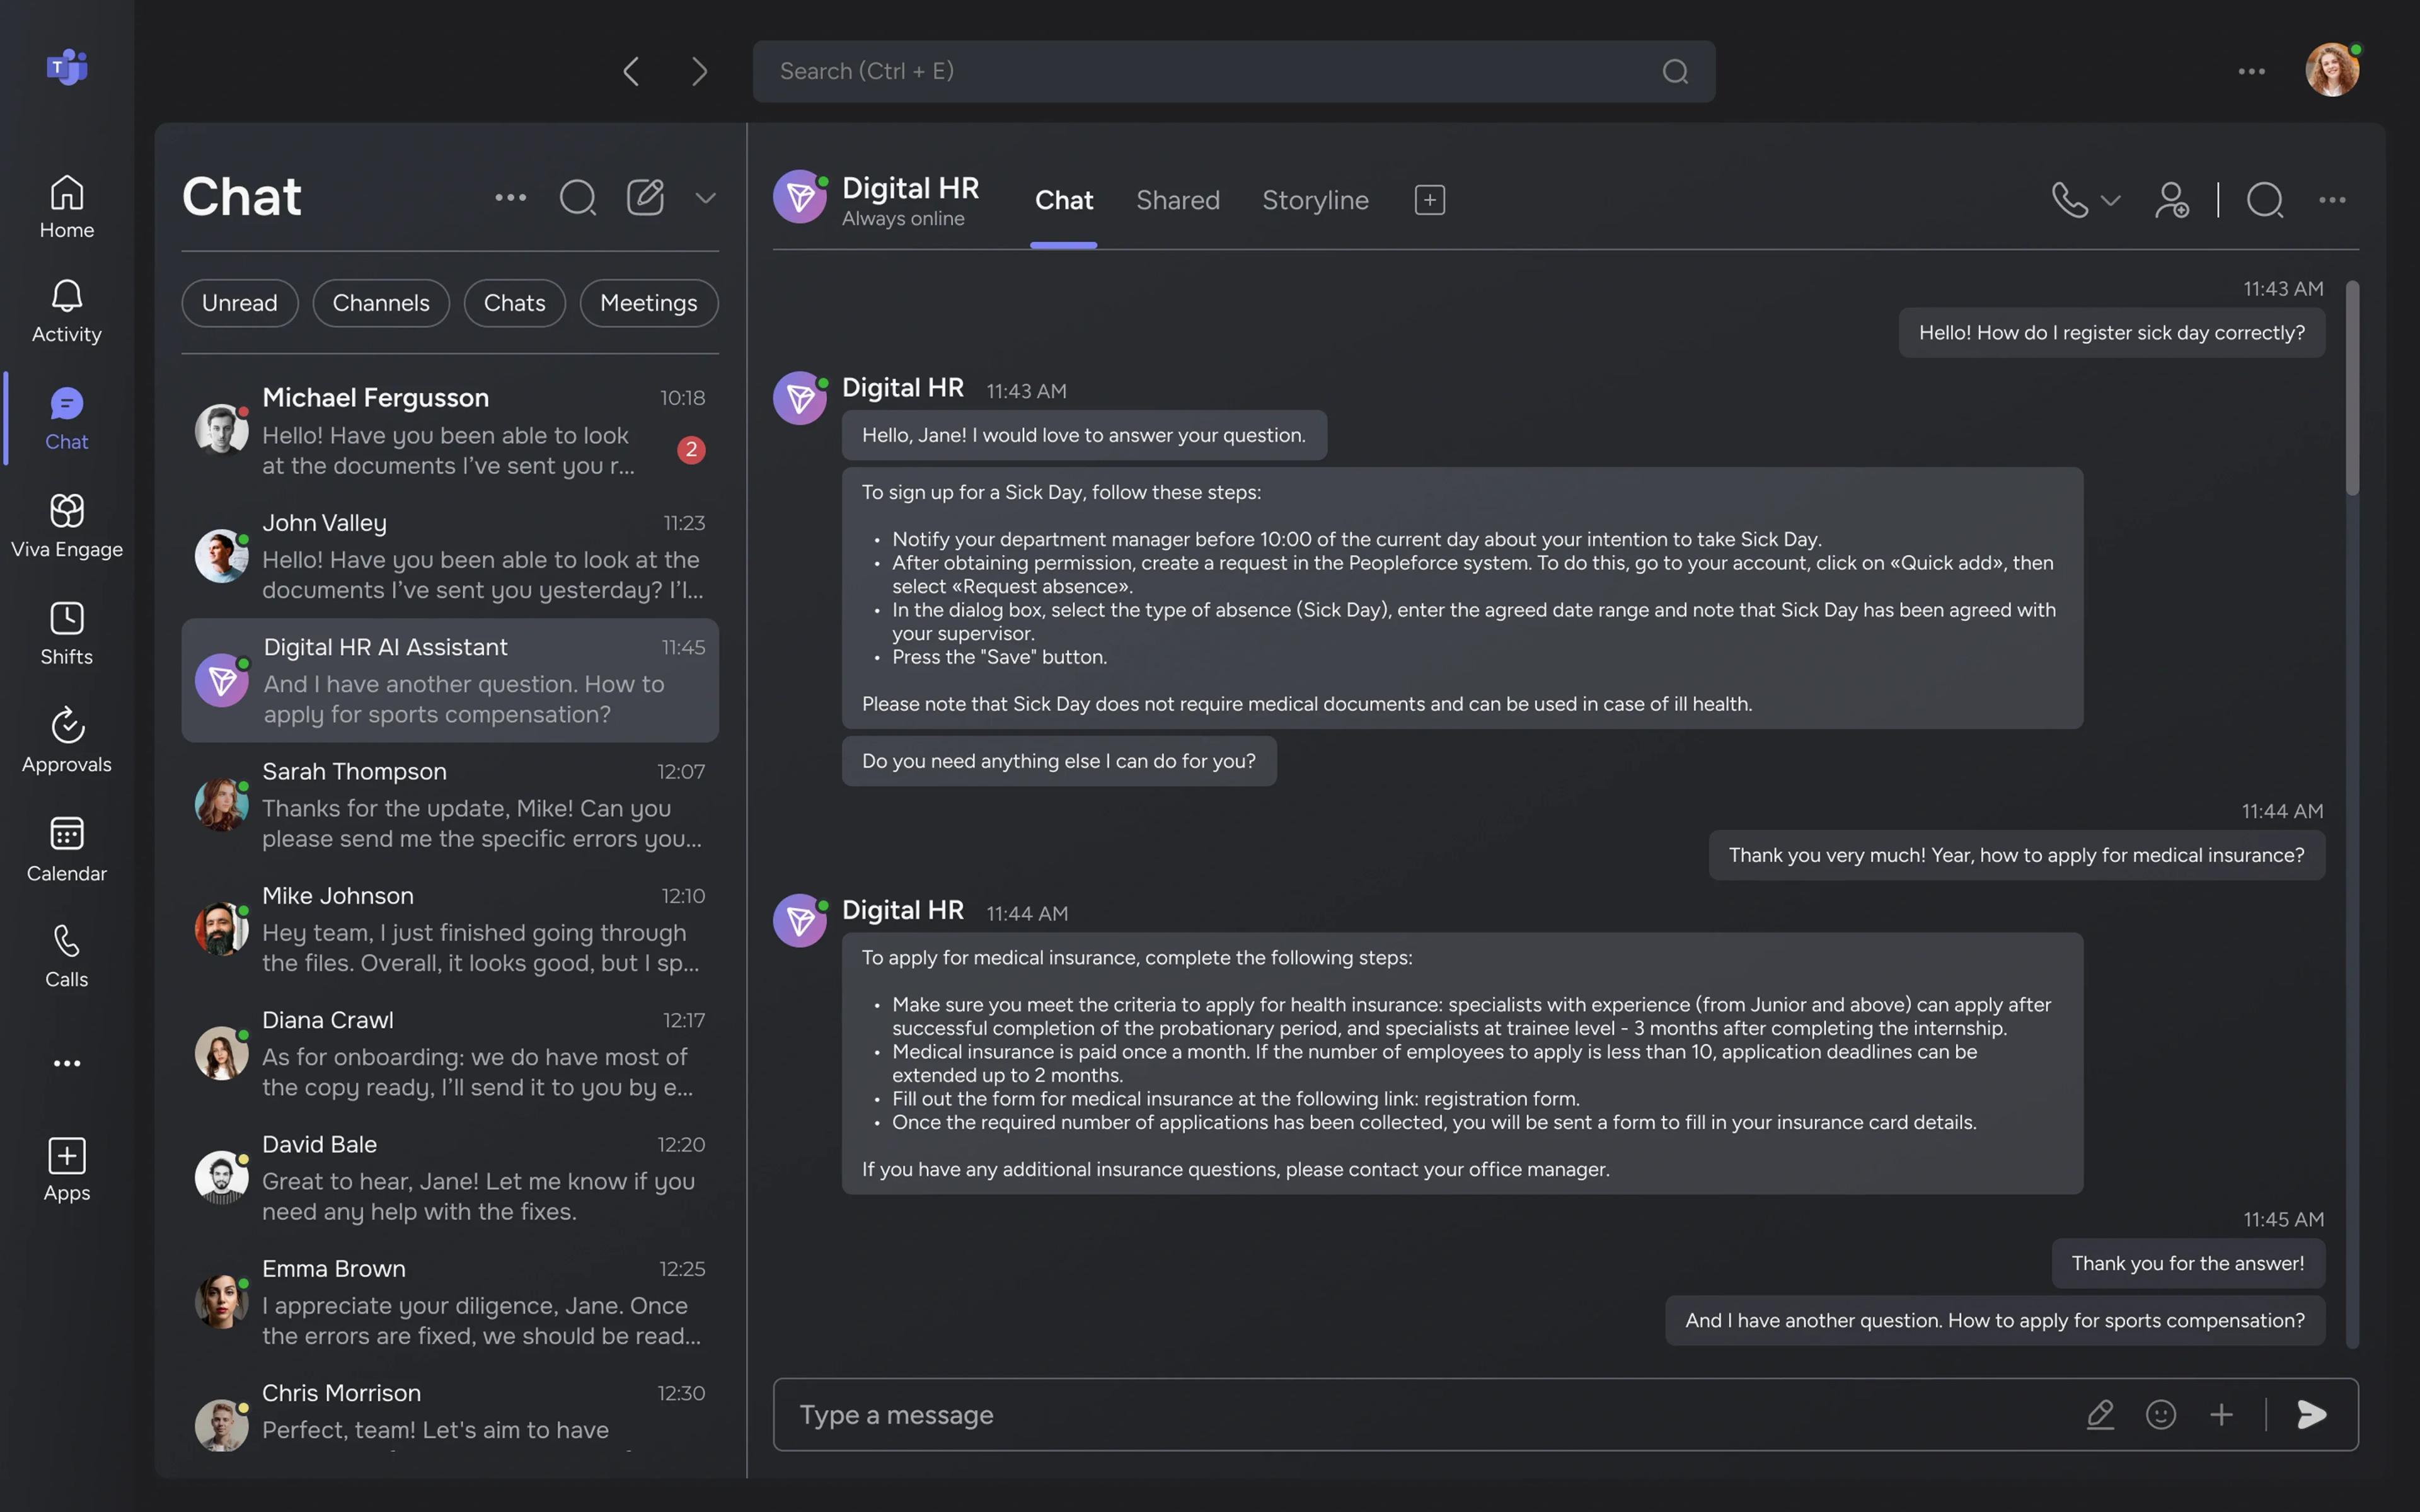
Task: Switch to the Storyline tab
Action: [1314, 200]
